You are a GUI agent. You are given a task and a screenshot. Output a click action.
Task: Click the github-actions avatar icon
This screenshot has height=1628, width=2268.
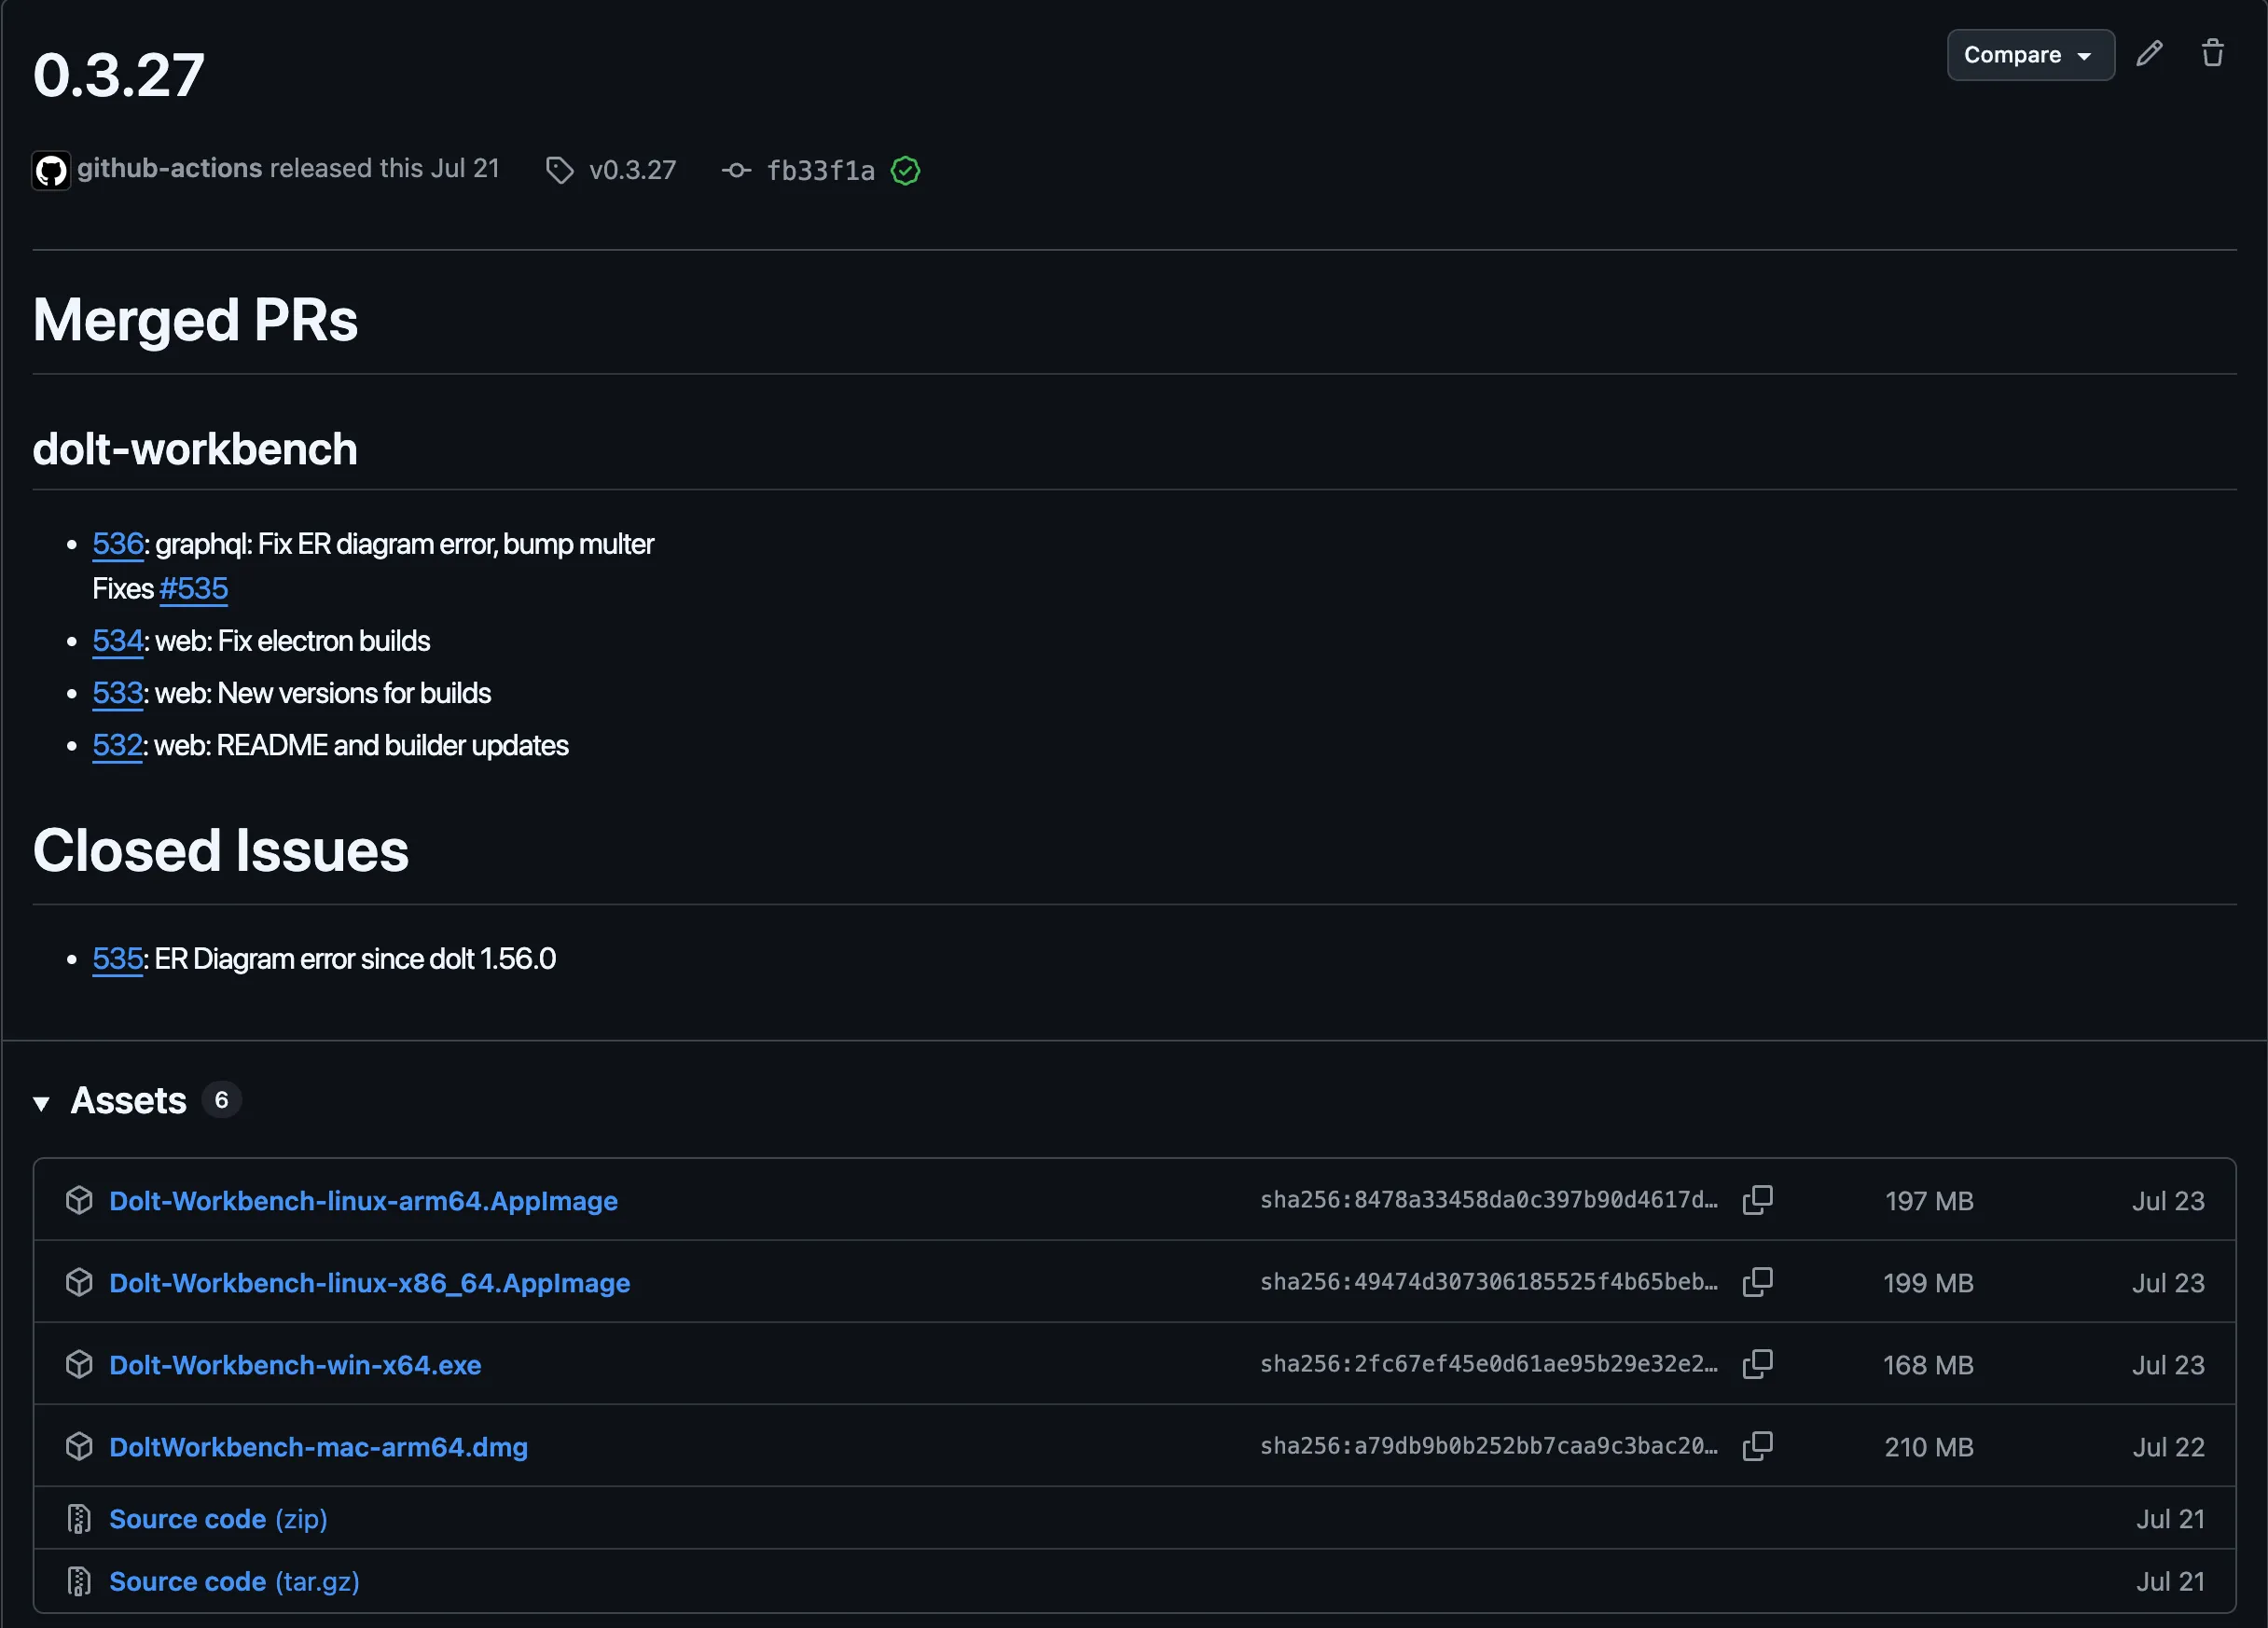(x=50, y=170)
